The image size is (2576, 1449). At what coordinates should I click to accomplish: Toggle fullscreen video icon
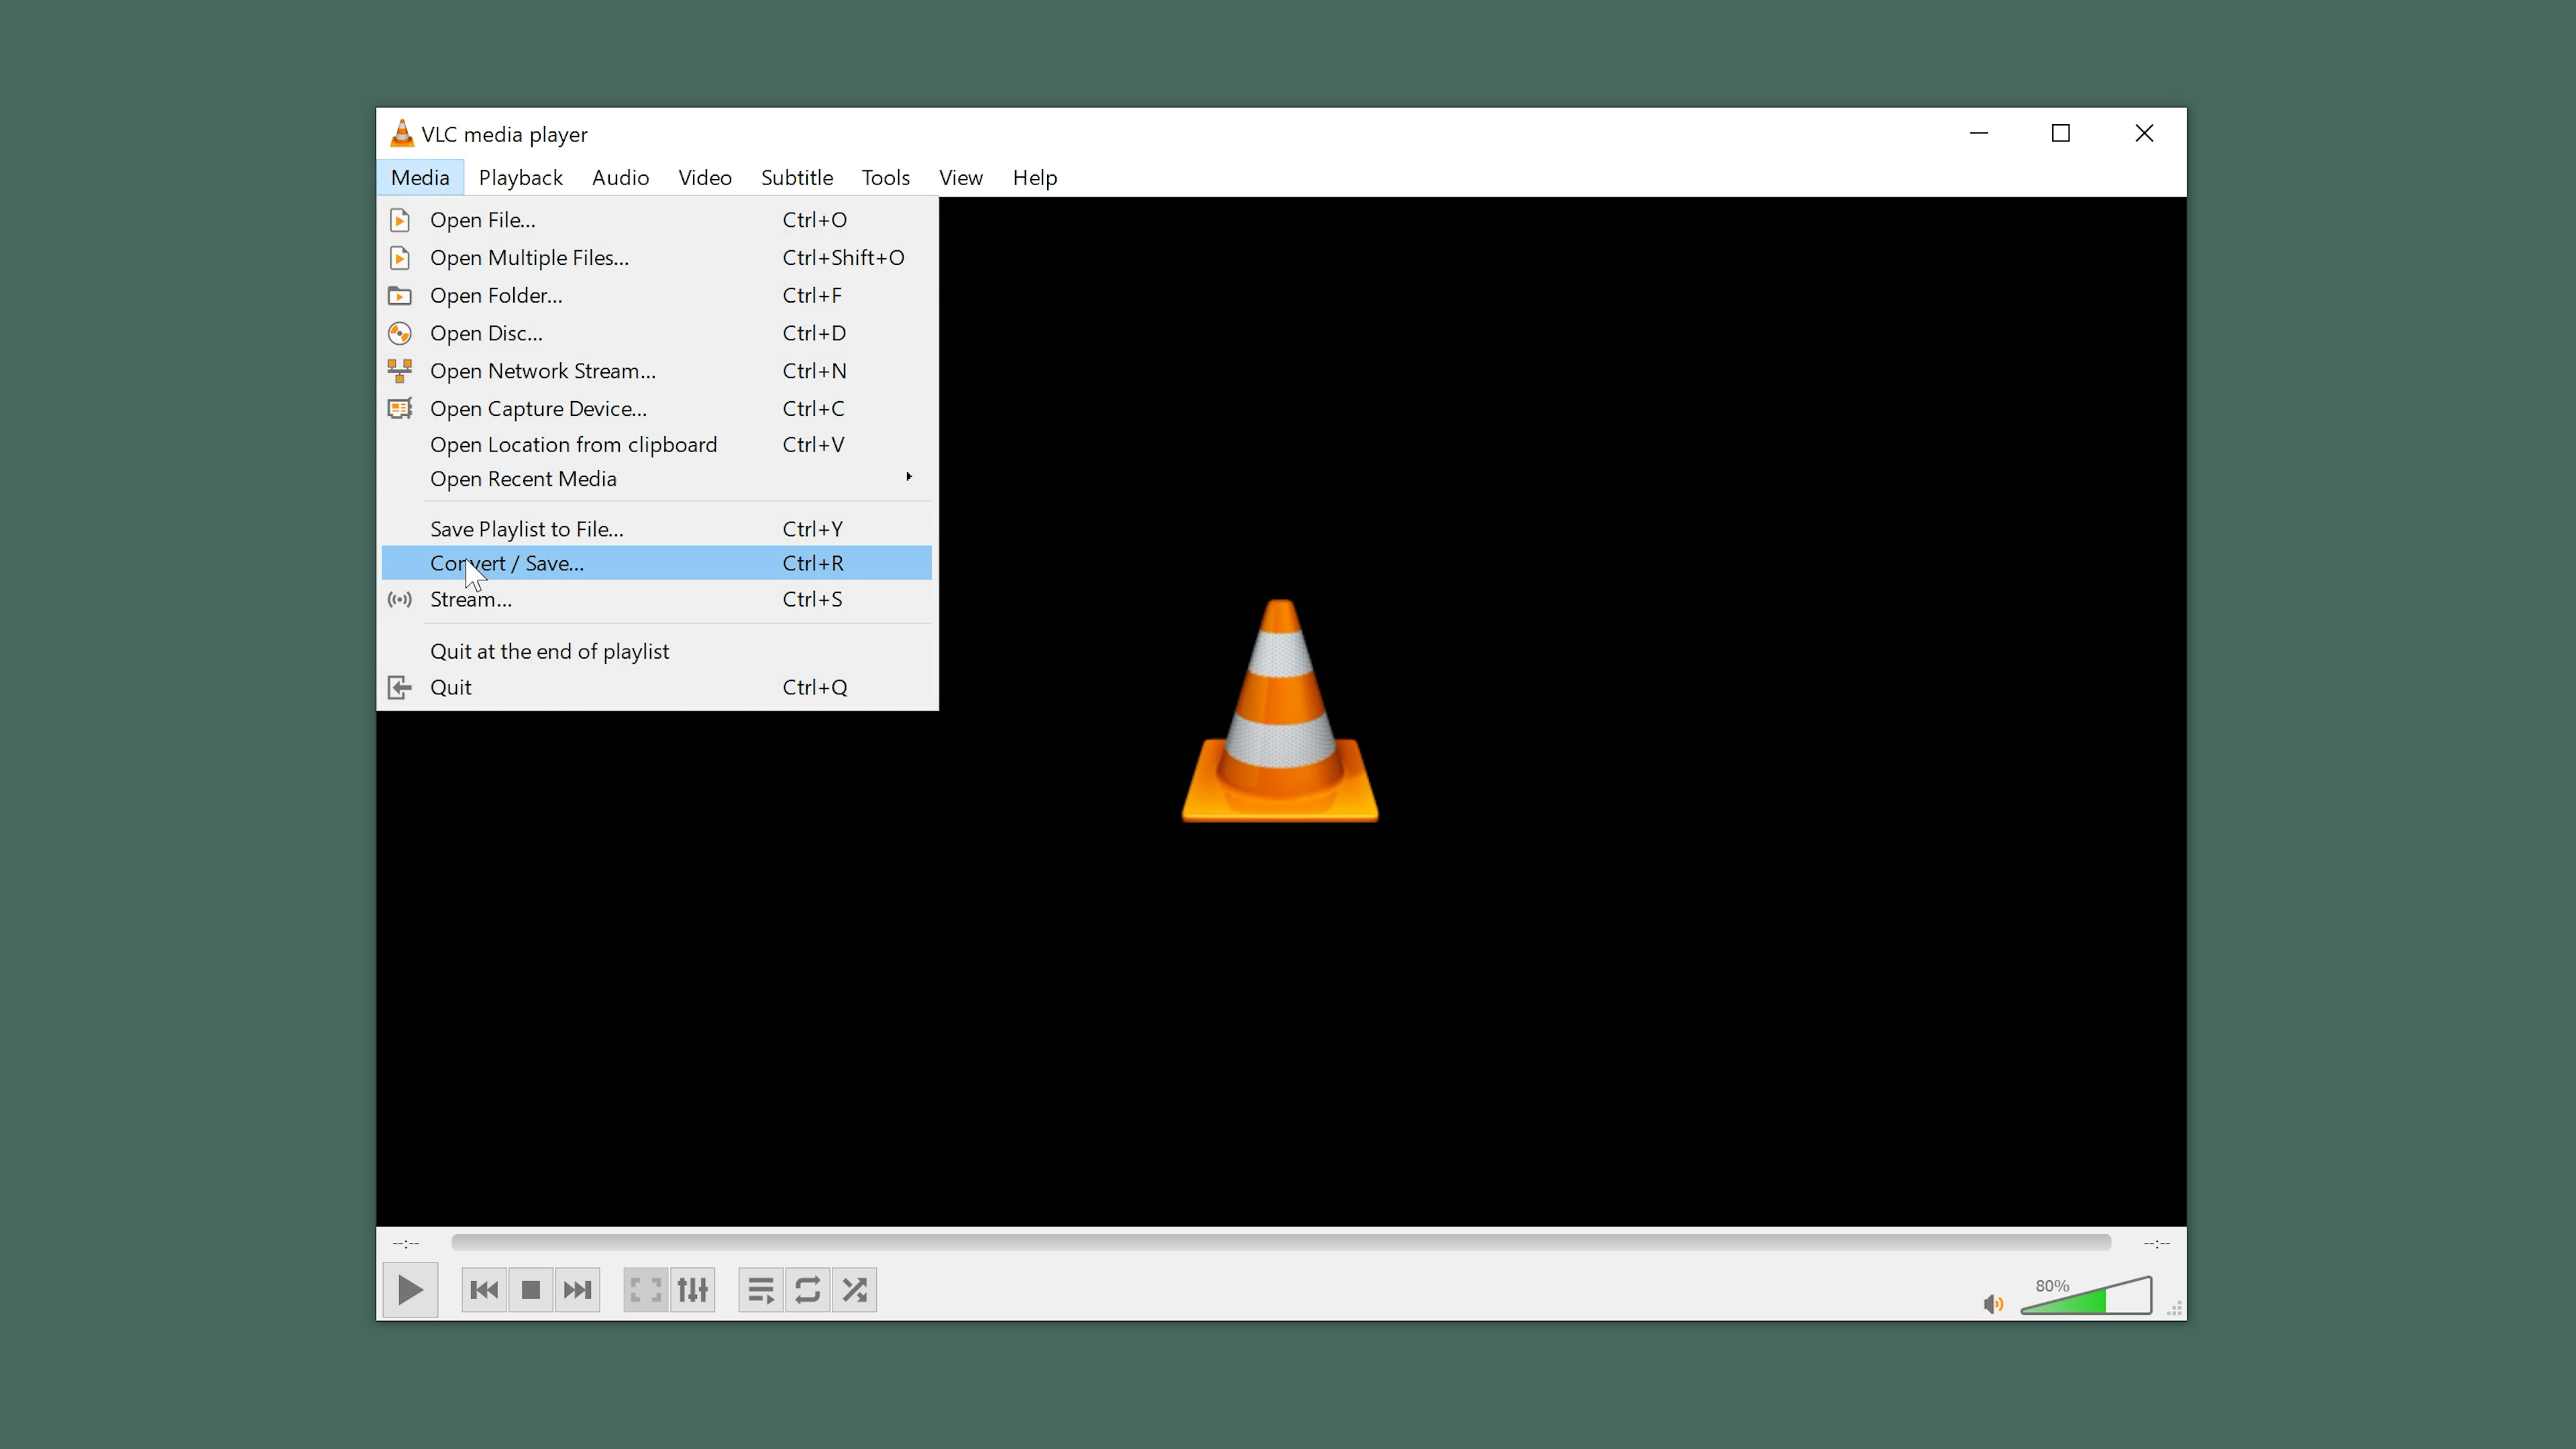click(646, 1290)
